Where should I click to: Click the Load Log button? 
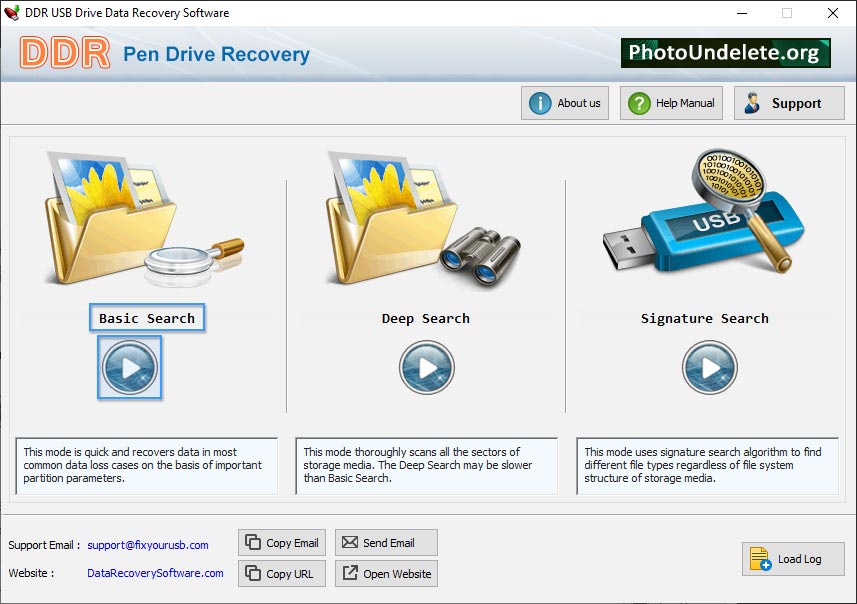(793, 559)
